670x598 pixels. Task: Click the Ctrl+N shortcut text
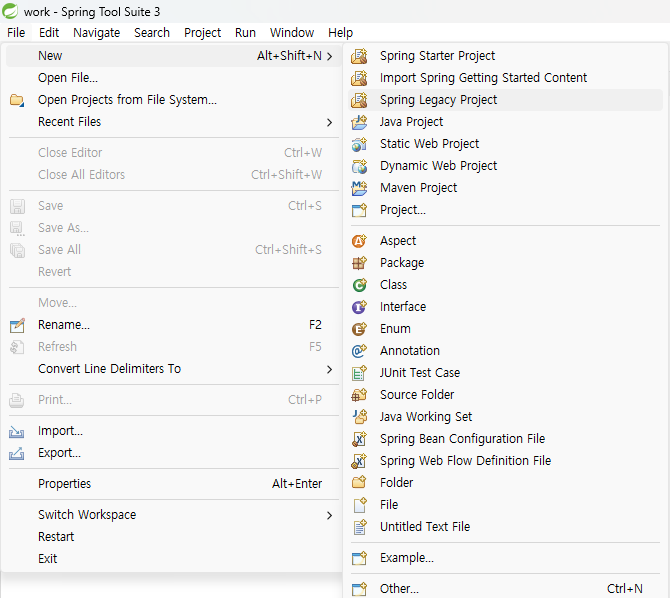[624, 589]
